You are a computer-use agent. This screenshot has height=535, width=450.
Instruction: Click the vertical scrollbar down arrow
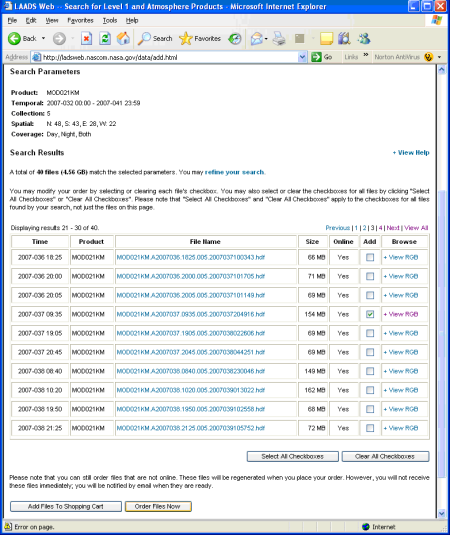click(441, 513)
